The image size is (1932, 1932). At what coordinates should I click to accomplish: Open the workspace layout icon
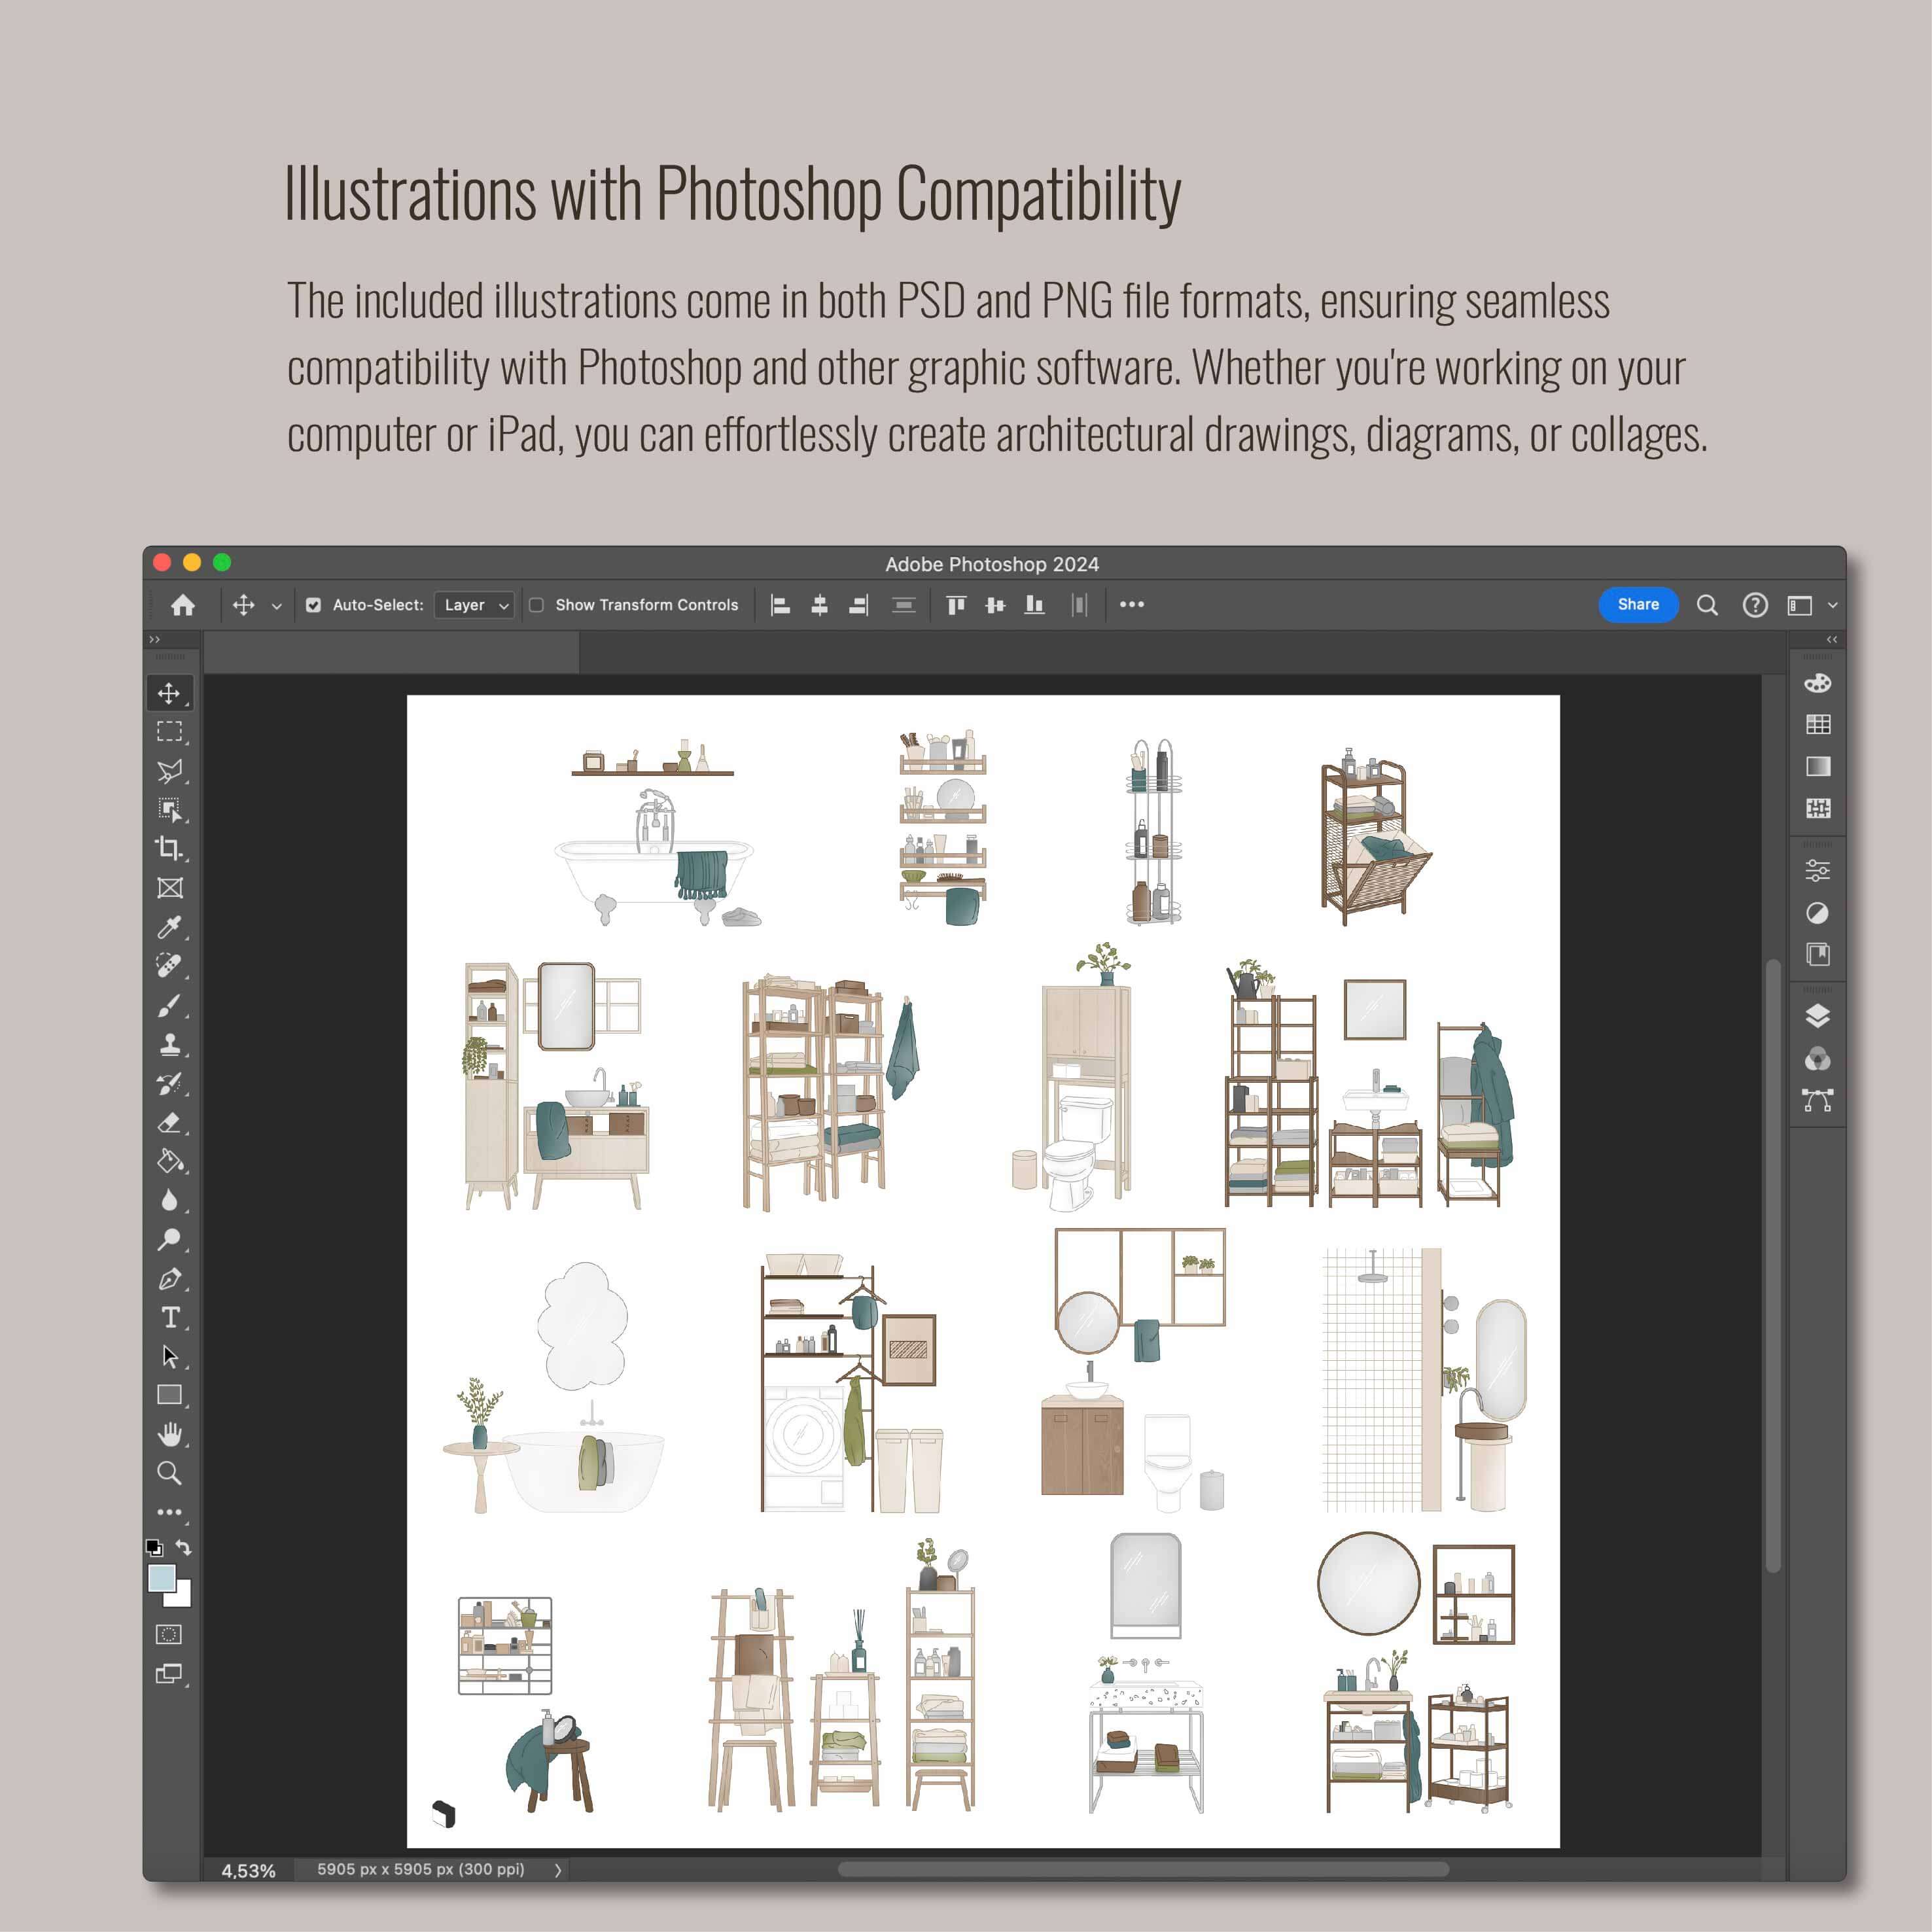point(1800,605)
